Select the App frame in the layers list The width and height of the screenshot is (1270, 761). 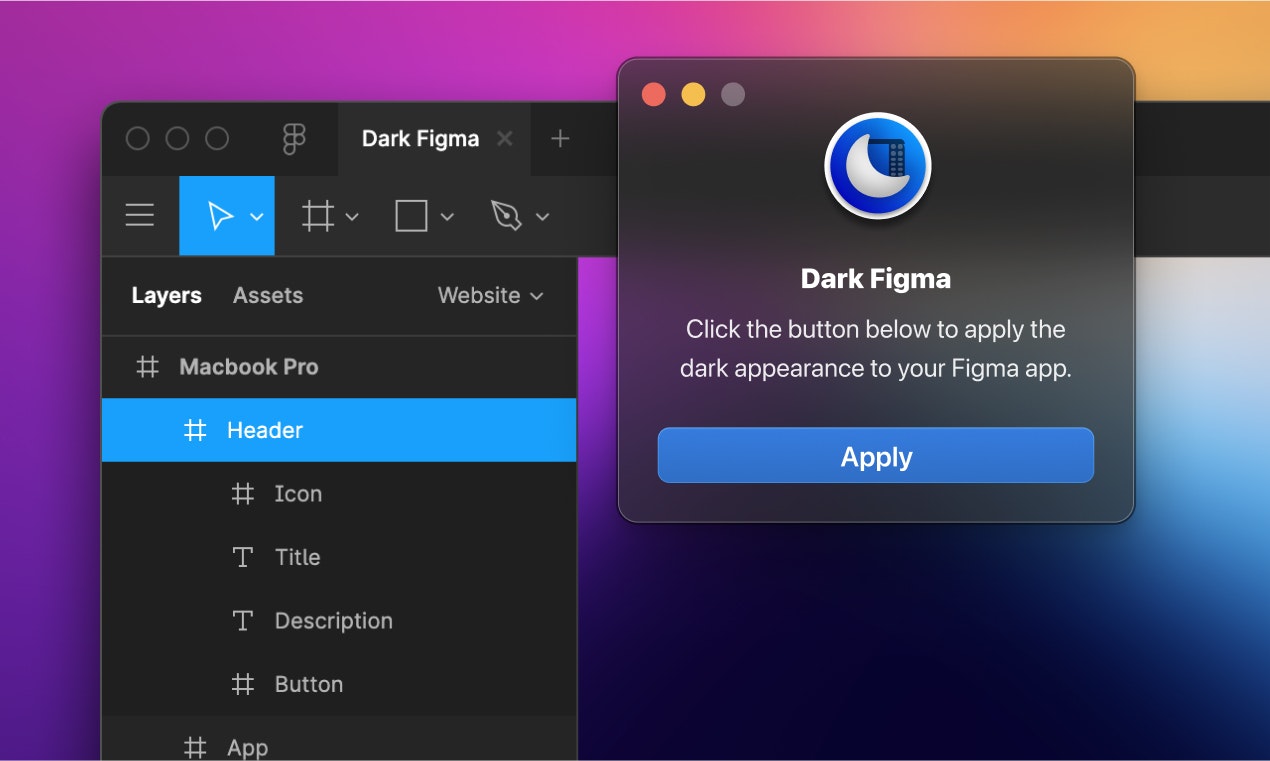pyautogui.click(x=246, y=746)
